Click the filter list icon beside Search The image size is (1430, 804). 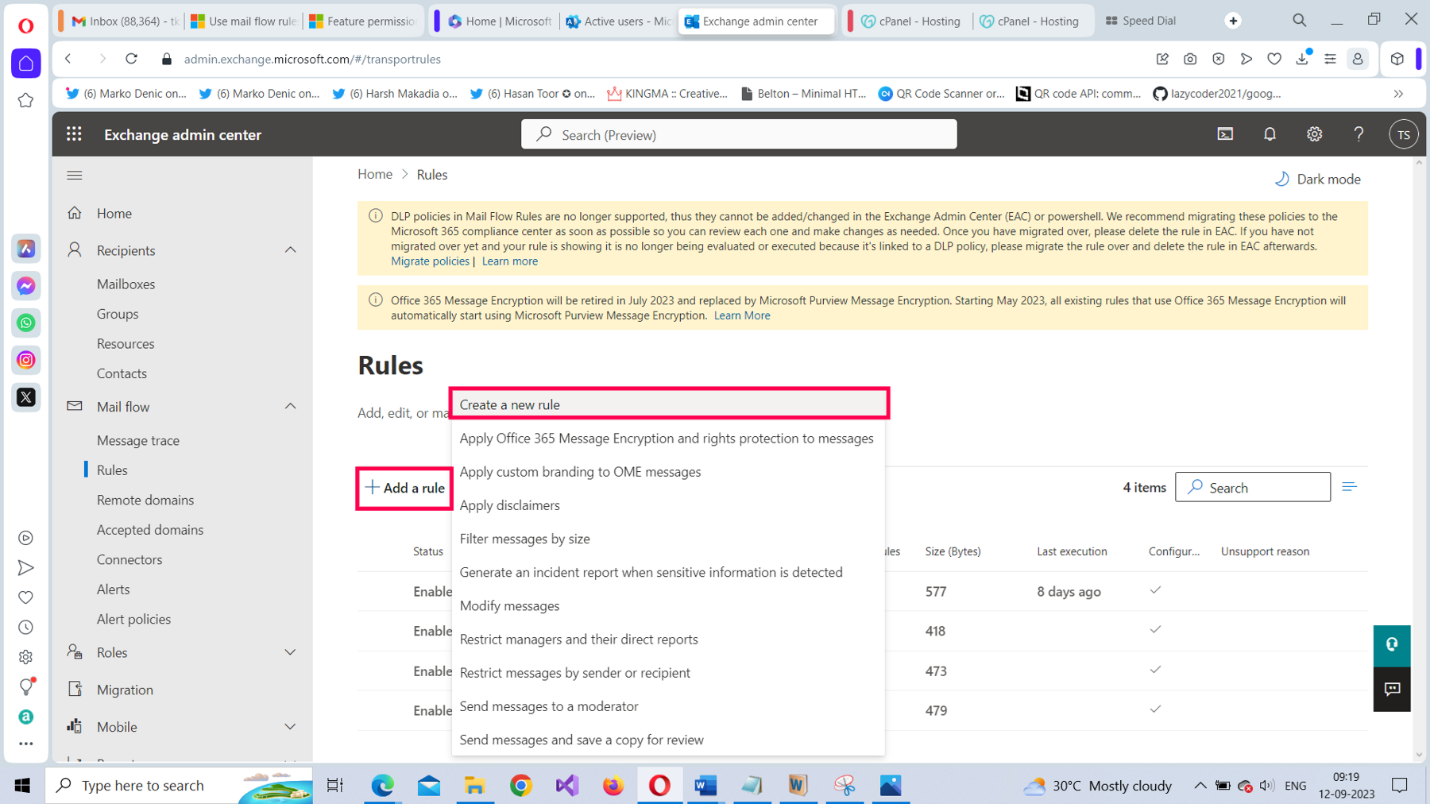(1349, 487)
